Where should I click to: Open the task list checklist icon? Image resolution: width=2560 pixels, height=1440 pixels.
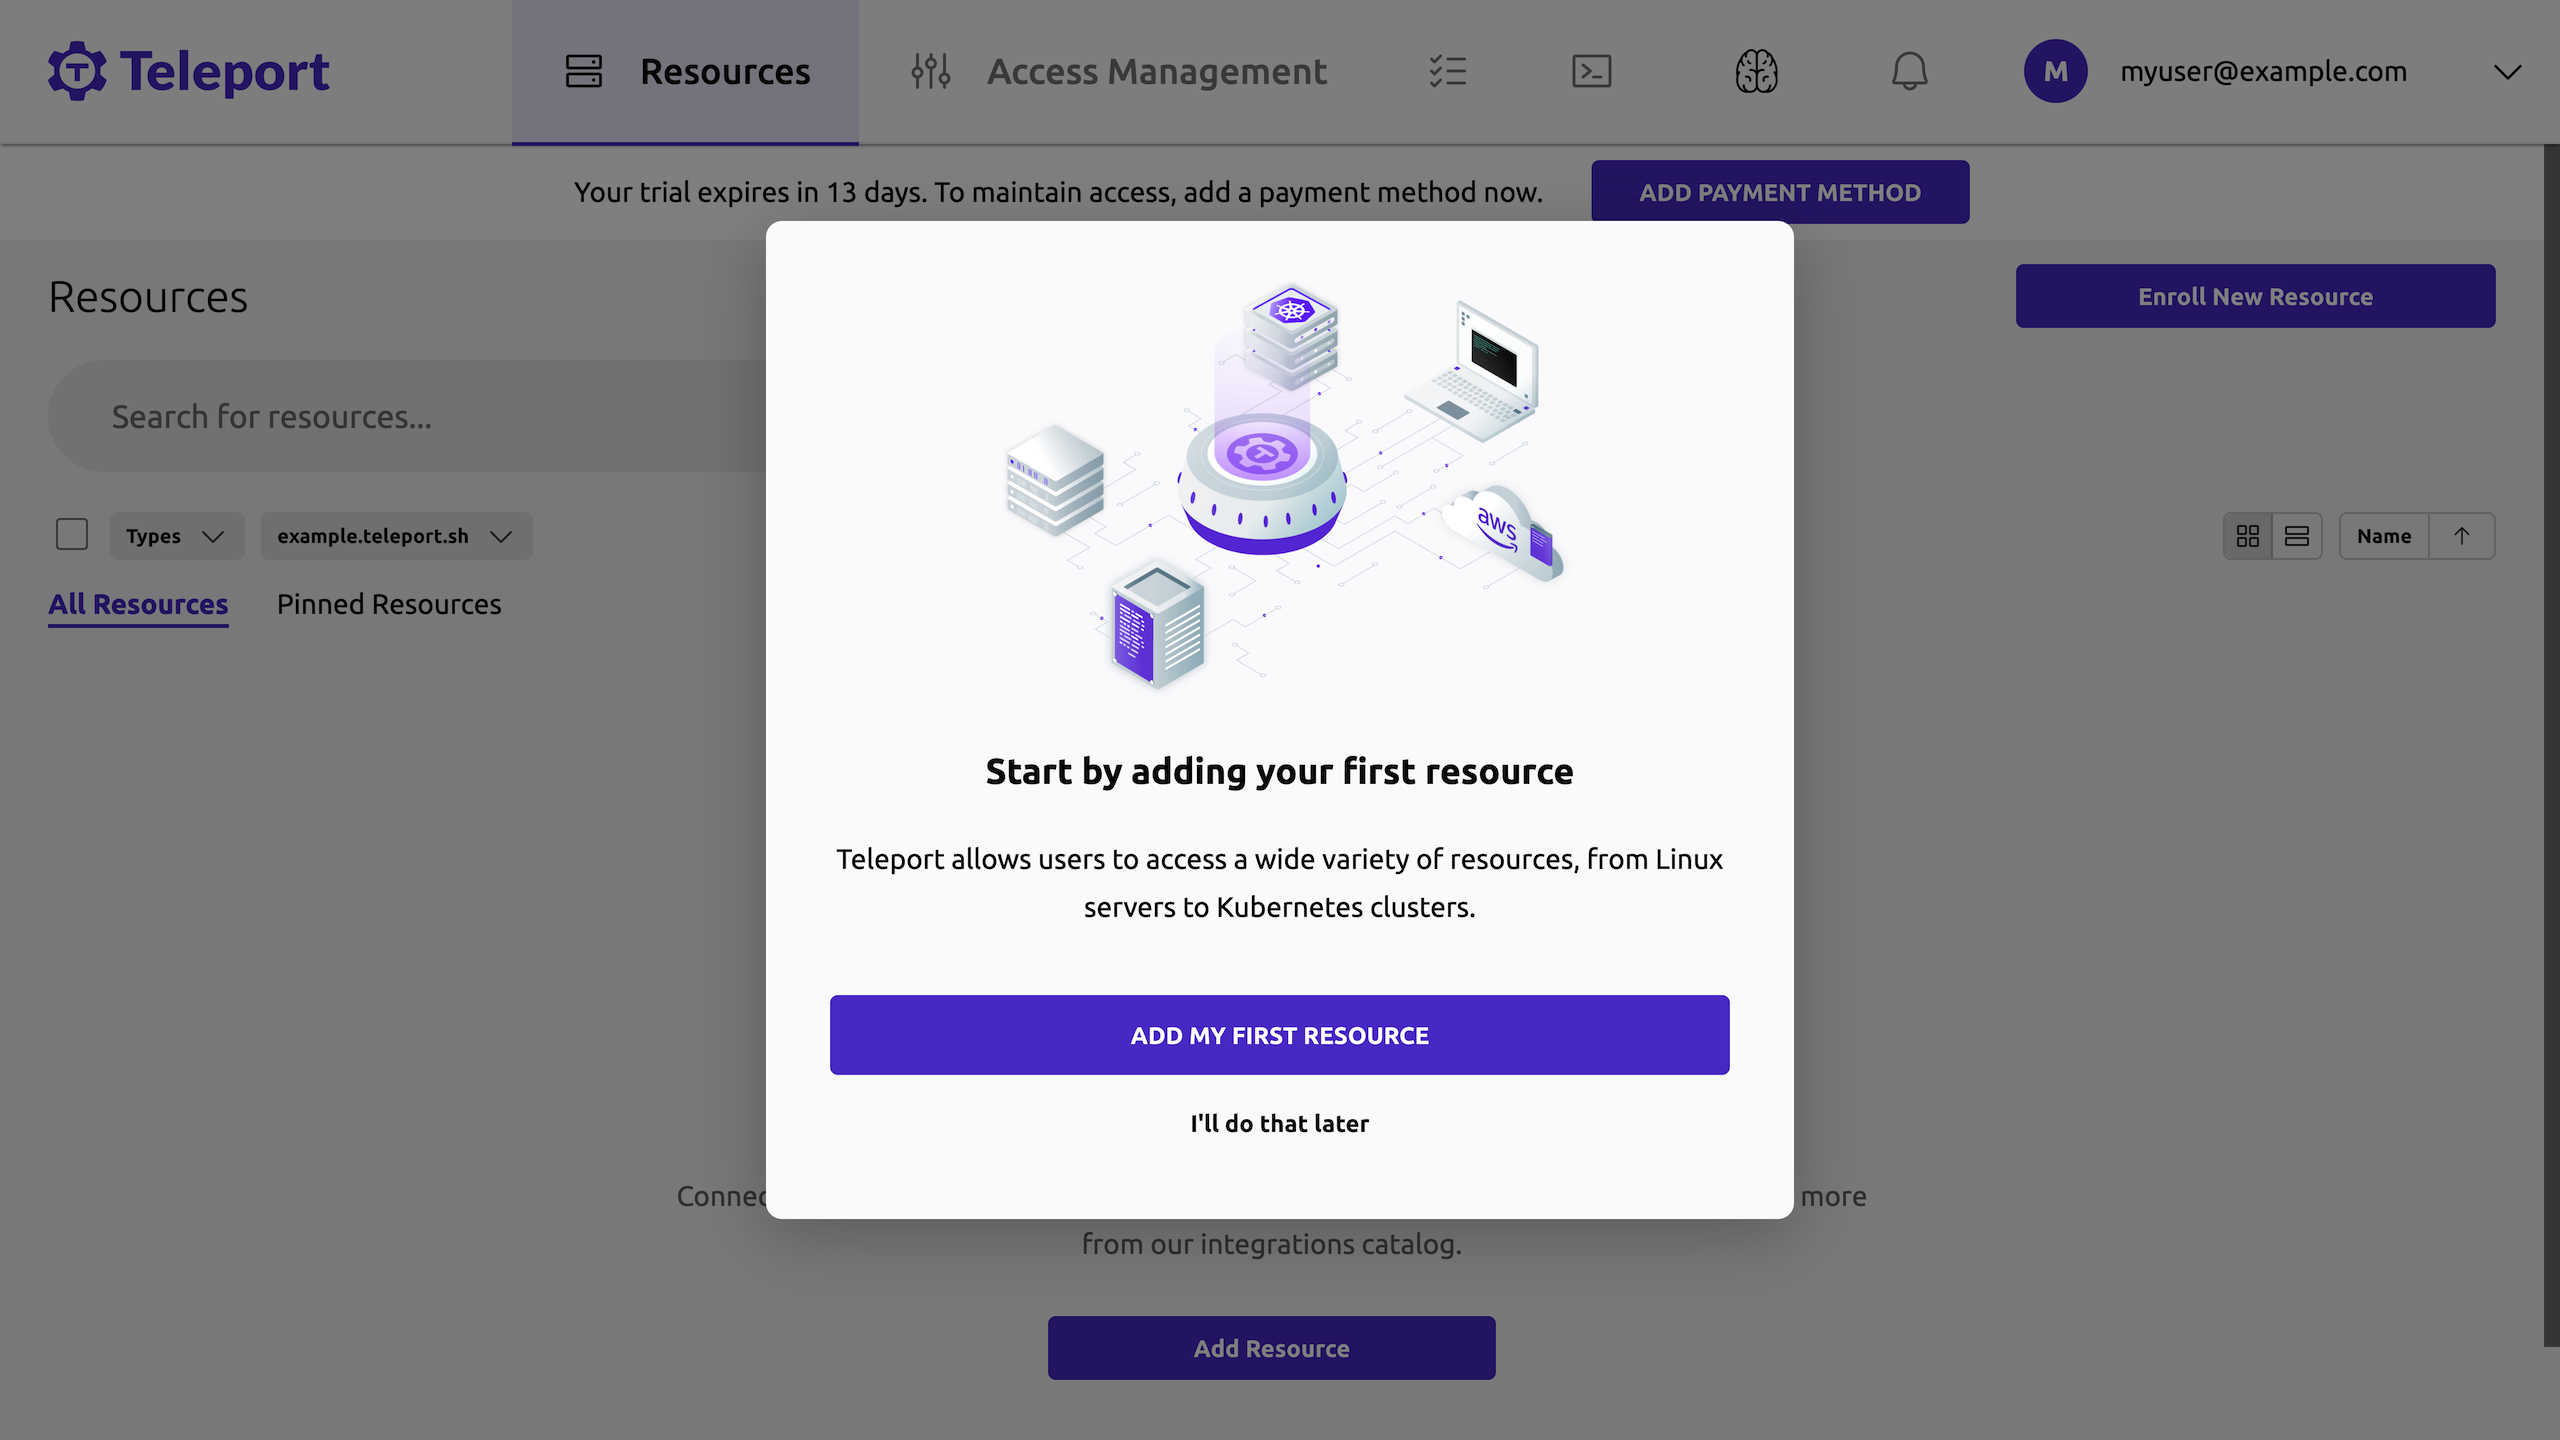(x=1447, y=70)
